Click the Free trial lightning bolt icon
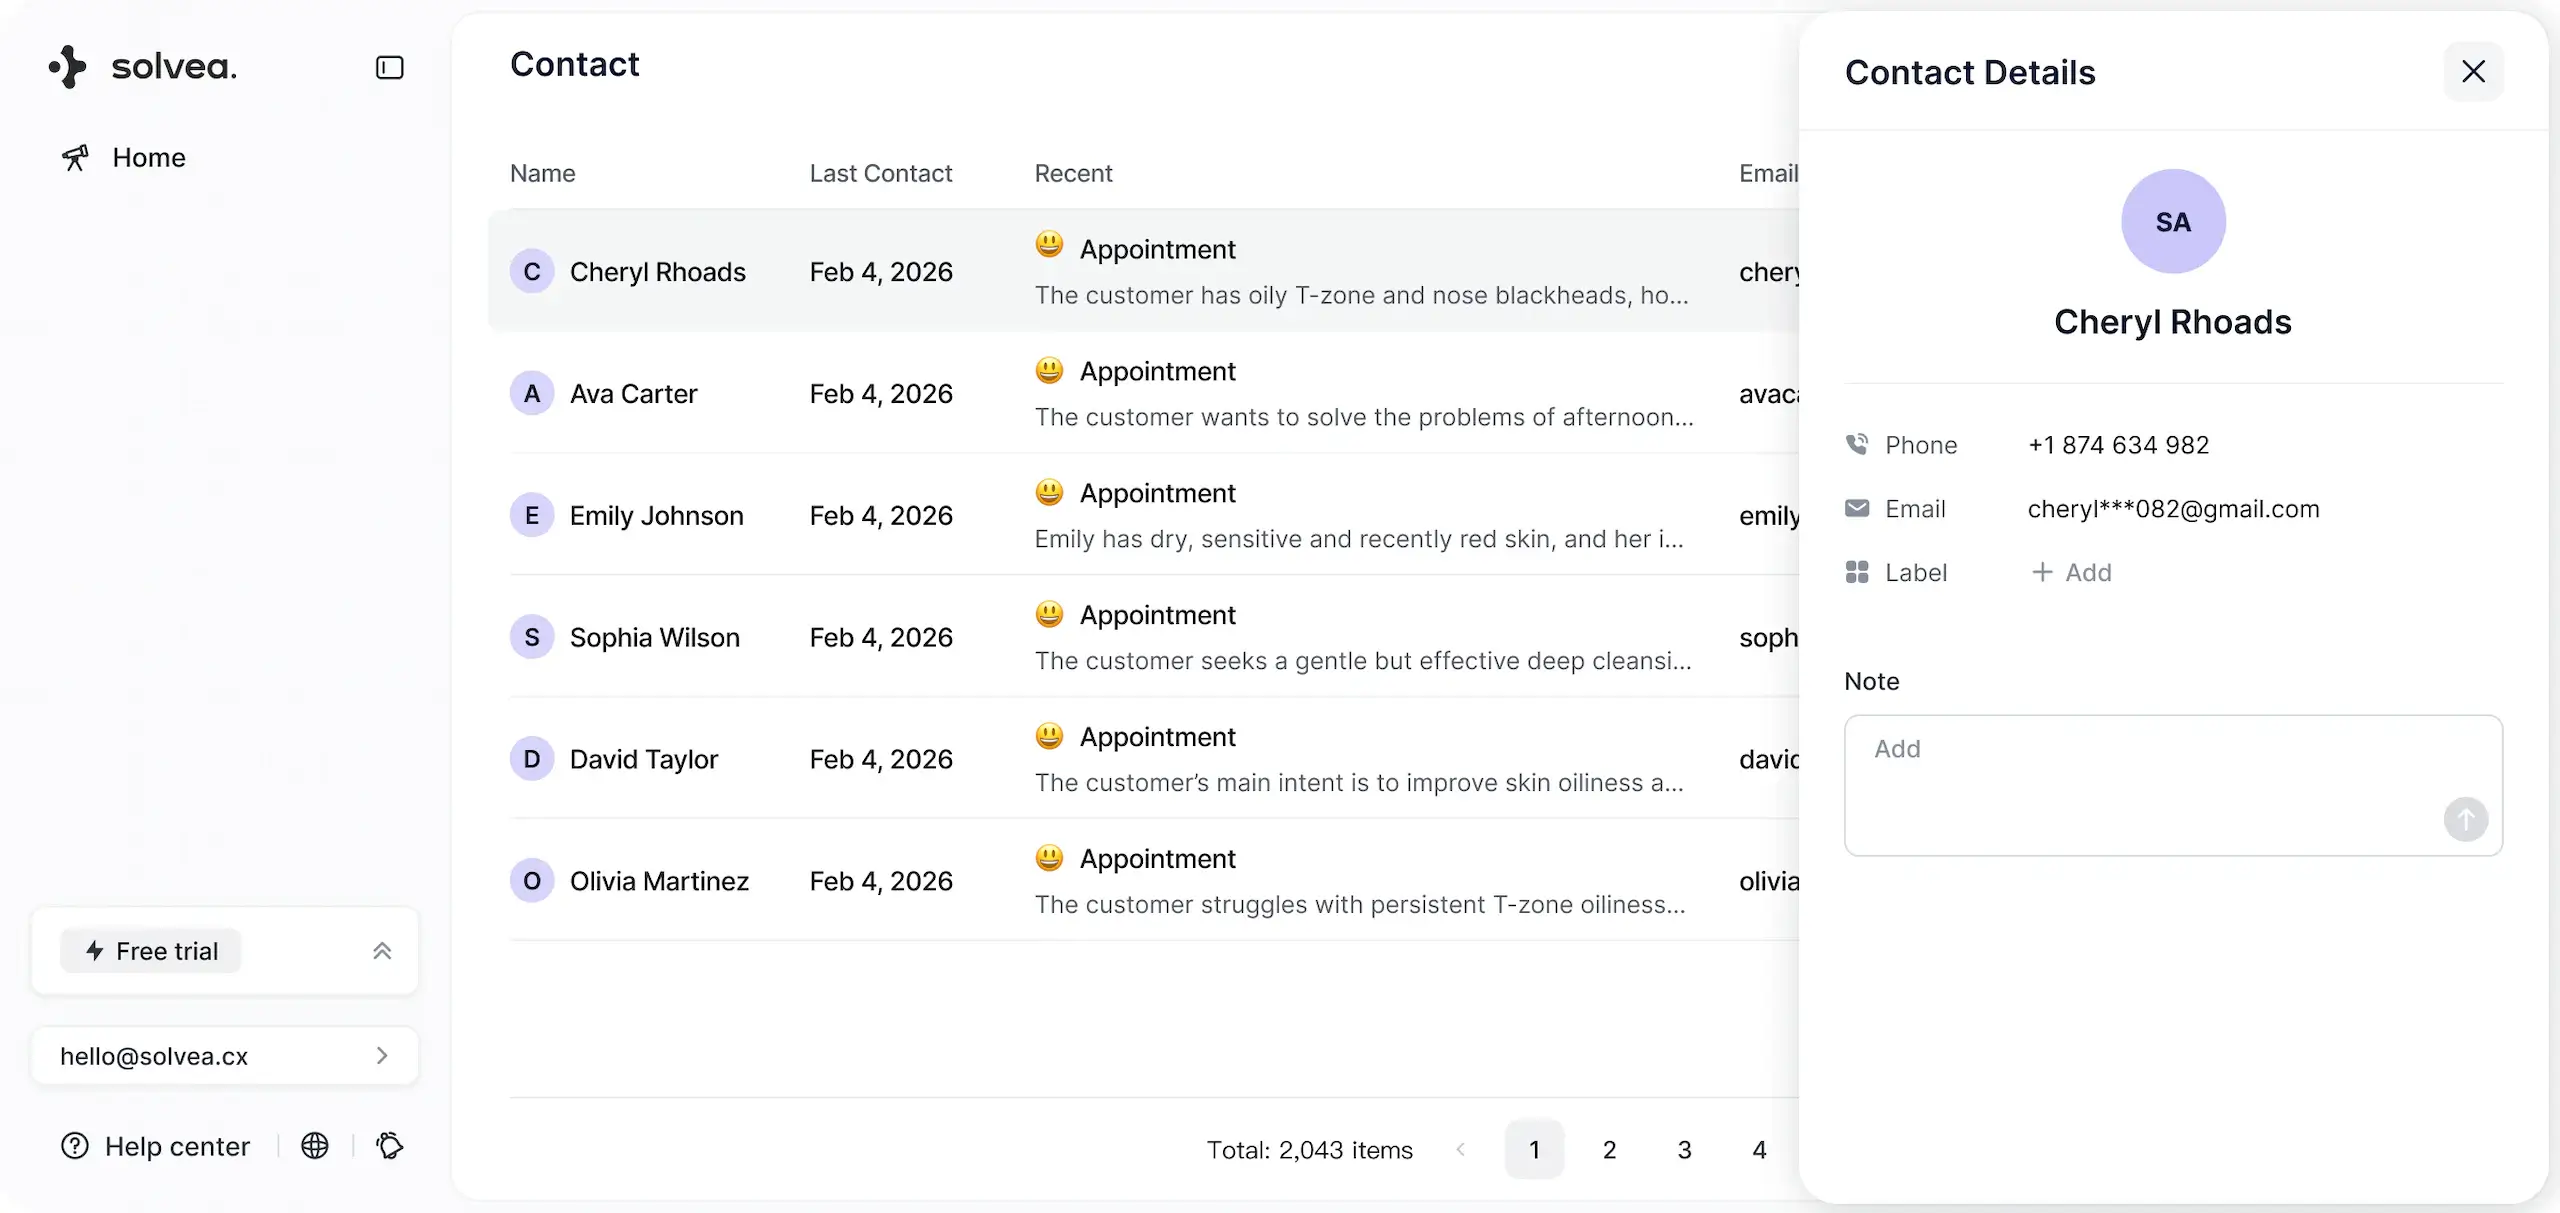The width and height of the screenshot is (2560, 1213). [x=95, y=951]
